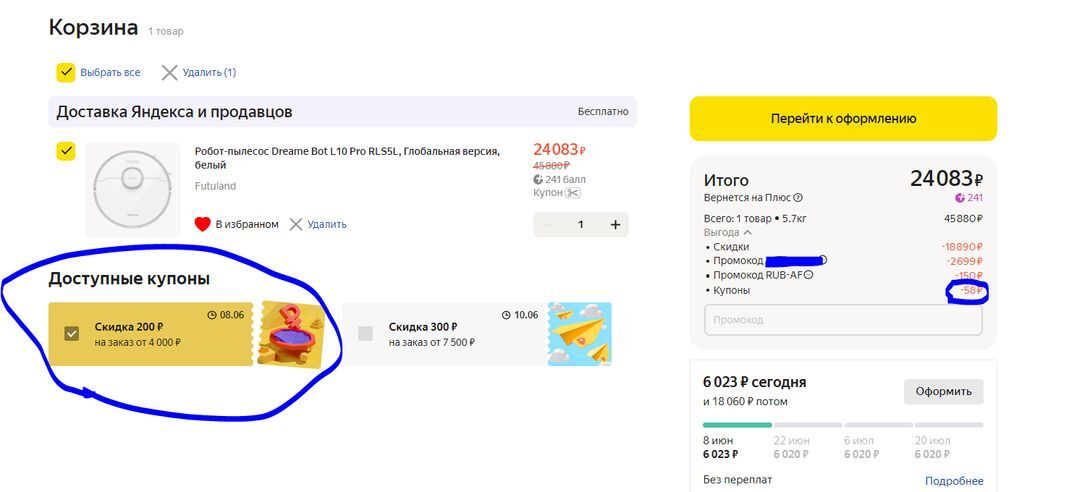Increase item quantity with plus button
The height and width of the screenshot is (492, 1090).
pyautogui.click(x=615, y=225)
